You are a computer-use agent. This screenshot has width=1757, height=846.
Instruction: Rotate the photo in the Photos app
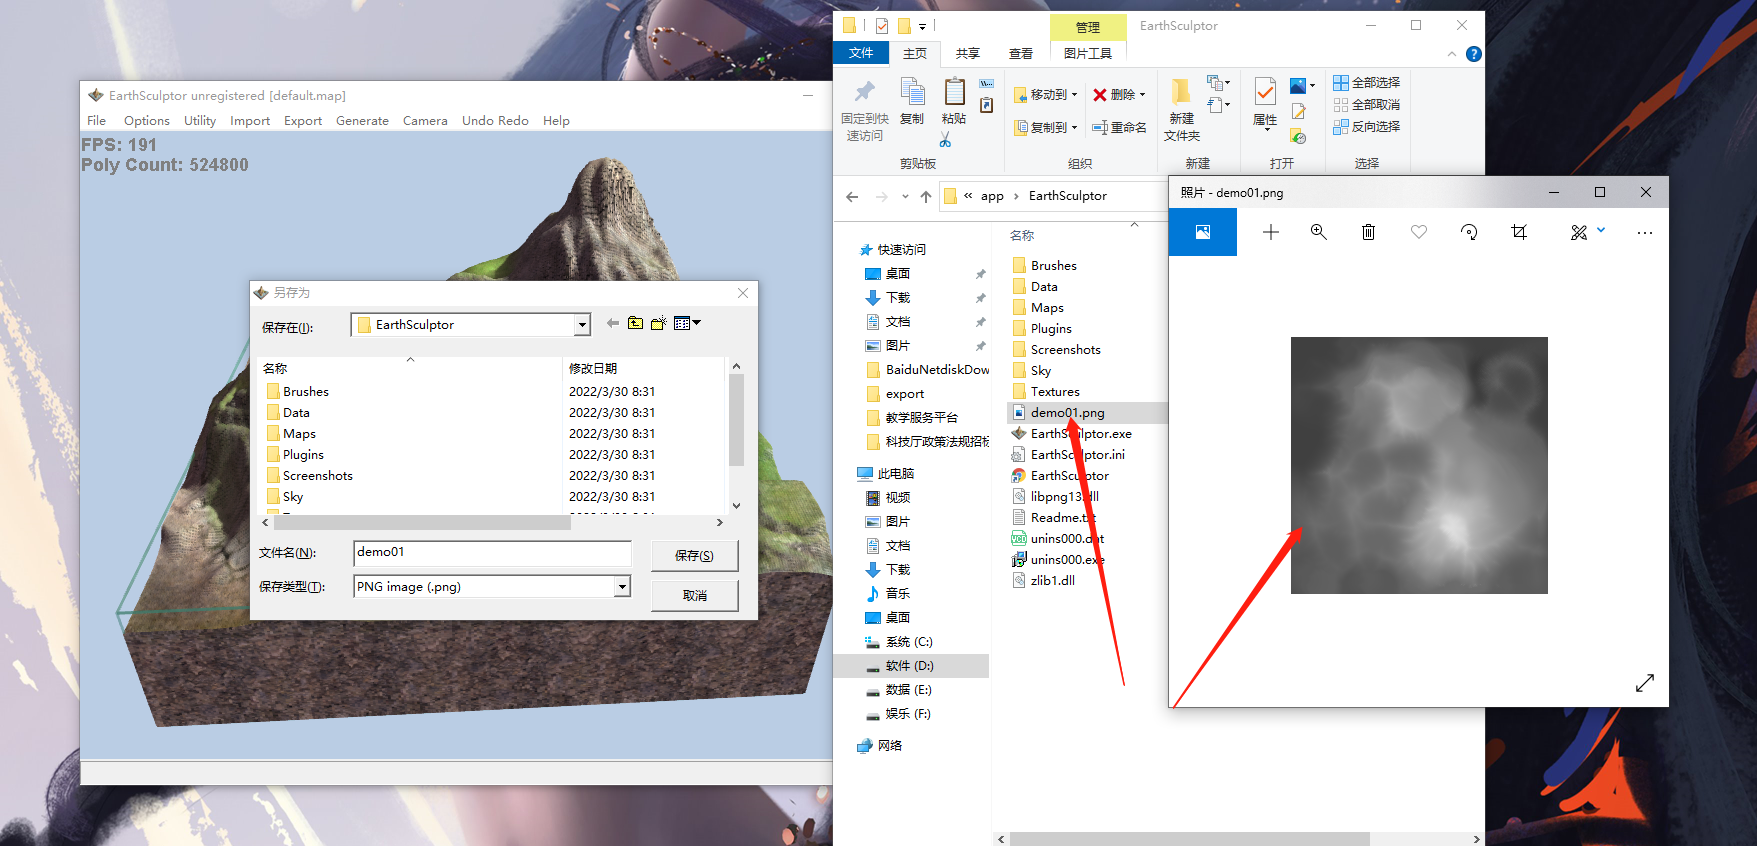pyautogui.click(x=1469, y=232)
